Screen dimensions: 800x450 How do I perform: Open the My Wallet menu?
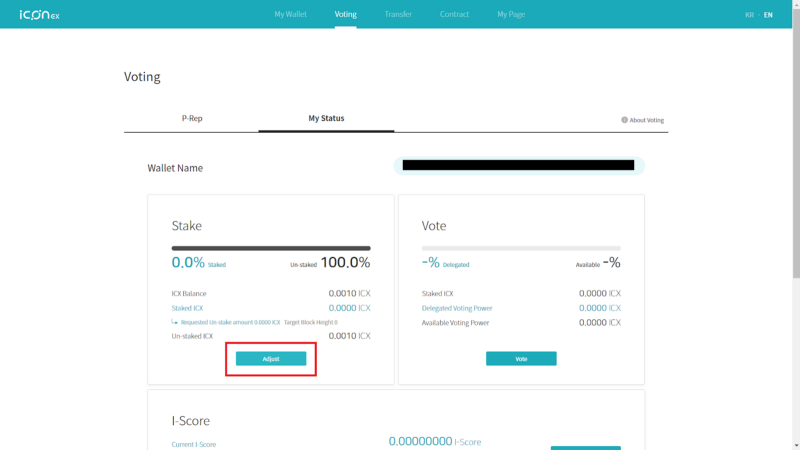pos(290,15)
